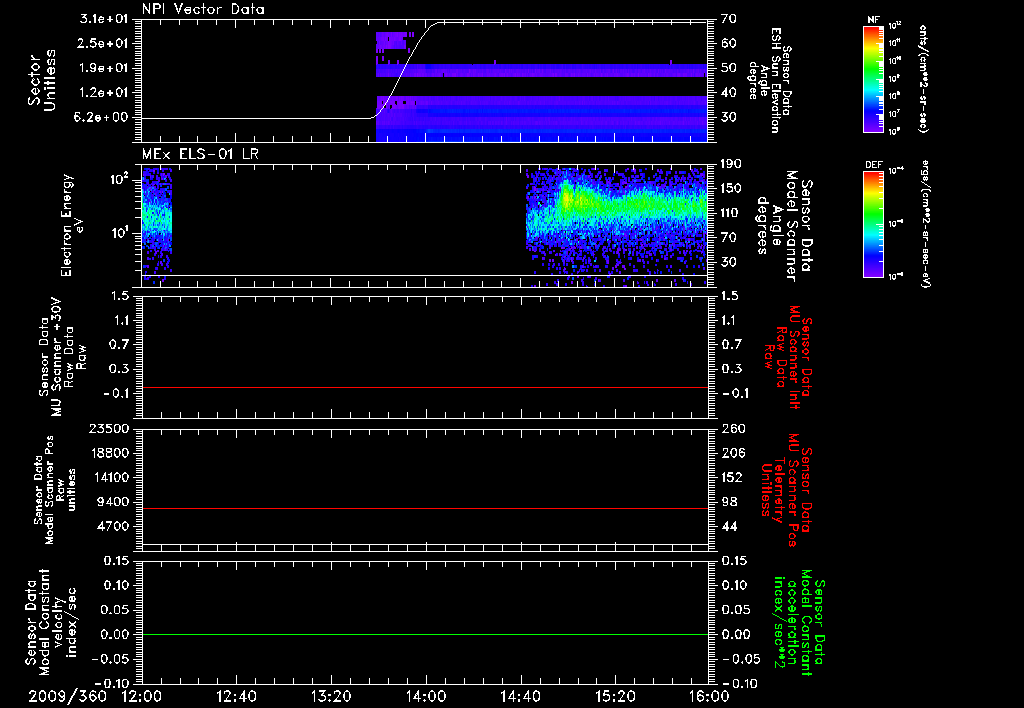This screenshot has height=708, width=1024.
Task: Click the 18800 scanner position tick
Action: [x=110, y=453]
